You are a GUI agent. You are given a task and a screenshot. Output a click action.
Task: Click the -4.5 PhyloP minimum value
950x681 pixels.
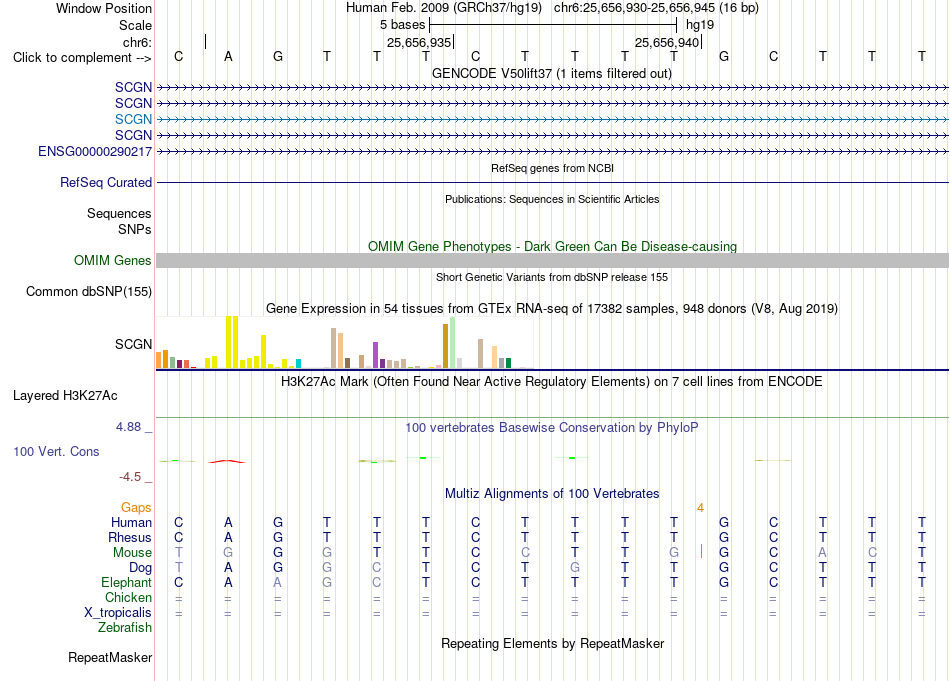130,477
